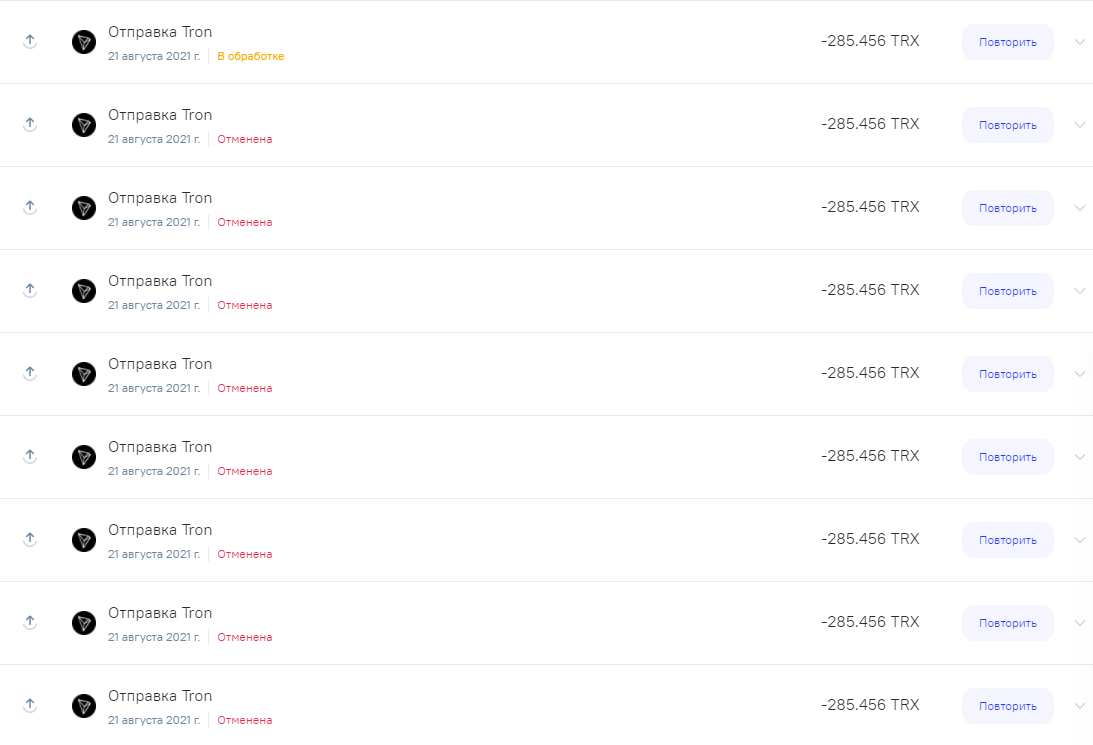Viewport: 1093px width, 745px height.
Task: Expand the seventh transaction row chevron
Action: (x=1080, y=539)
